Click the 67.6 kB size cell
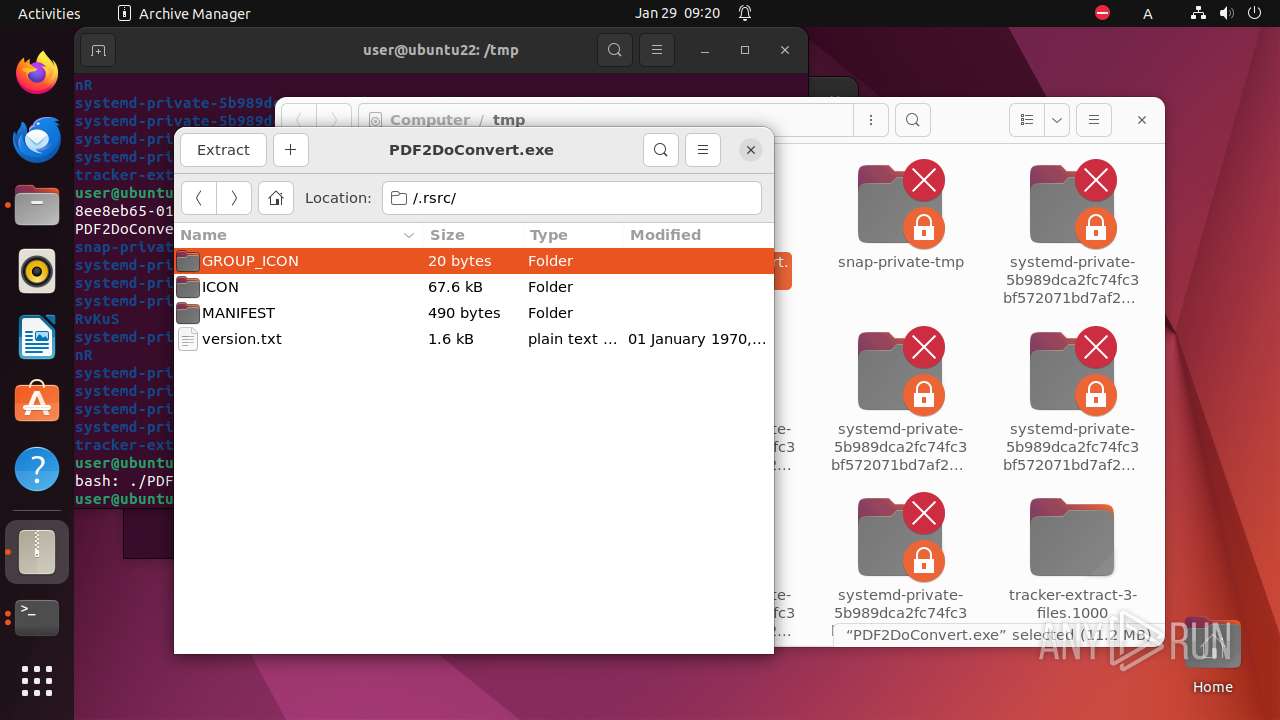Viewport: 1280px width, 720px height. 455,287
